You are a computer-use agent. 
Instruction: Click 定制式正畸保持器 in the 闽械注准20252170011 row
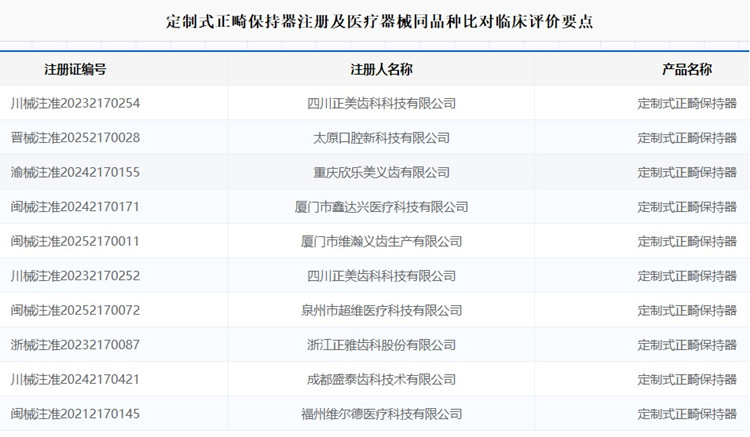[x=687, y=241]
